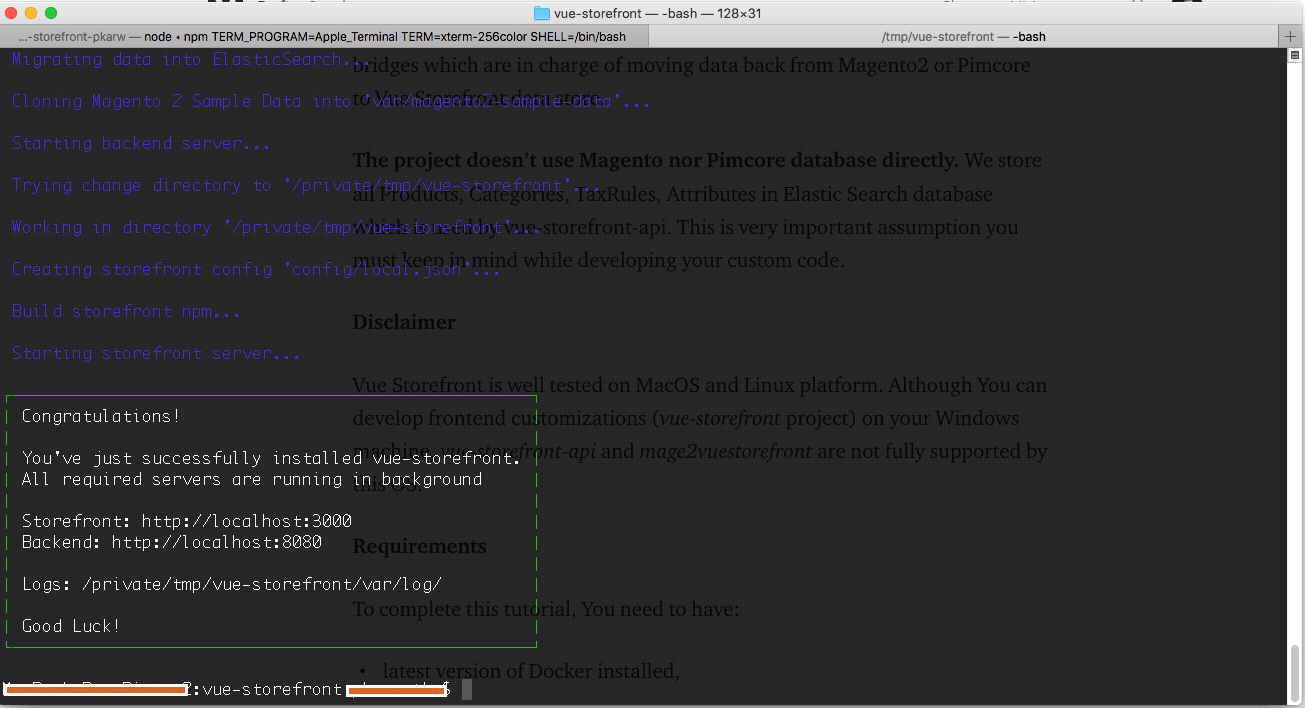Click 'Starting backend server...' line

coord(141,143)
